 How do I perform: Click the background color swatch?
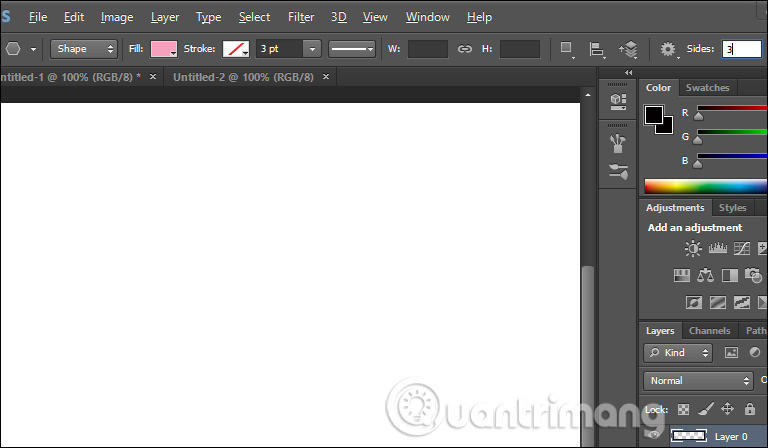(x=668, y=127)
